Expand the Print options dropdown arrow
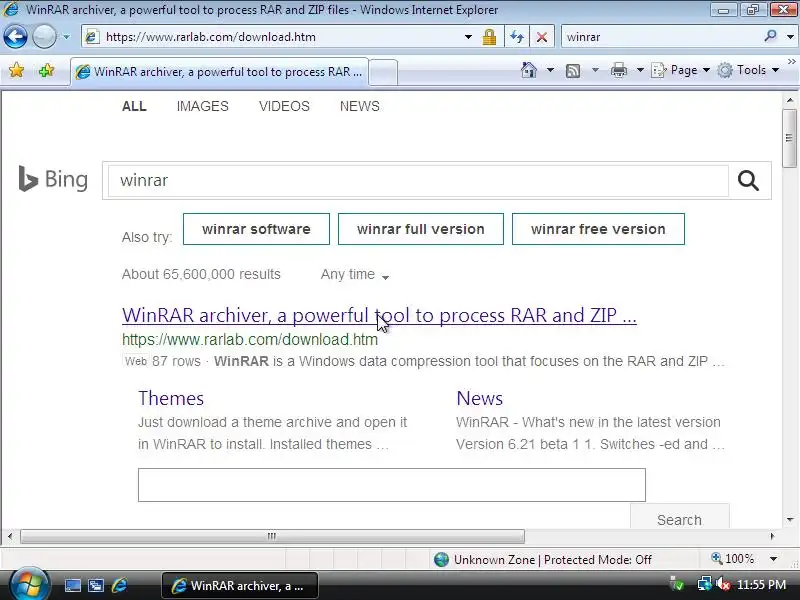This screenshot has height=600, width=800. [640, 70]
